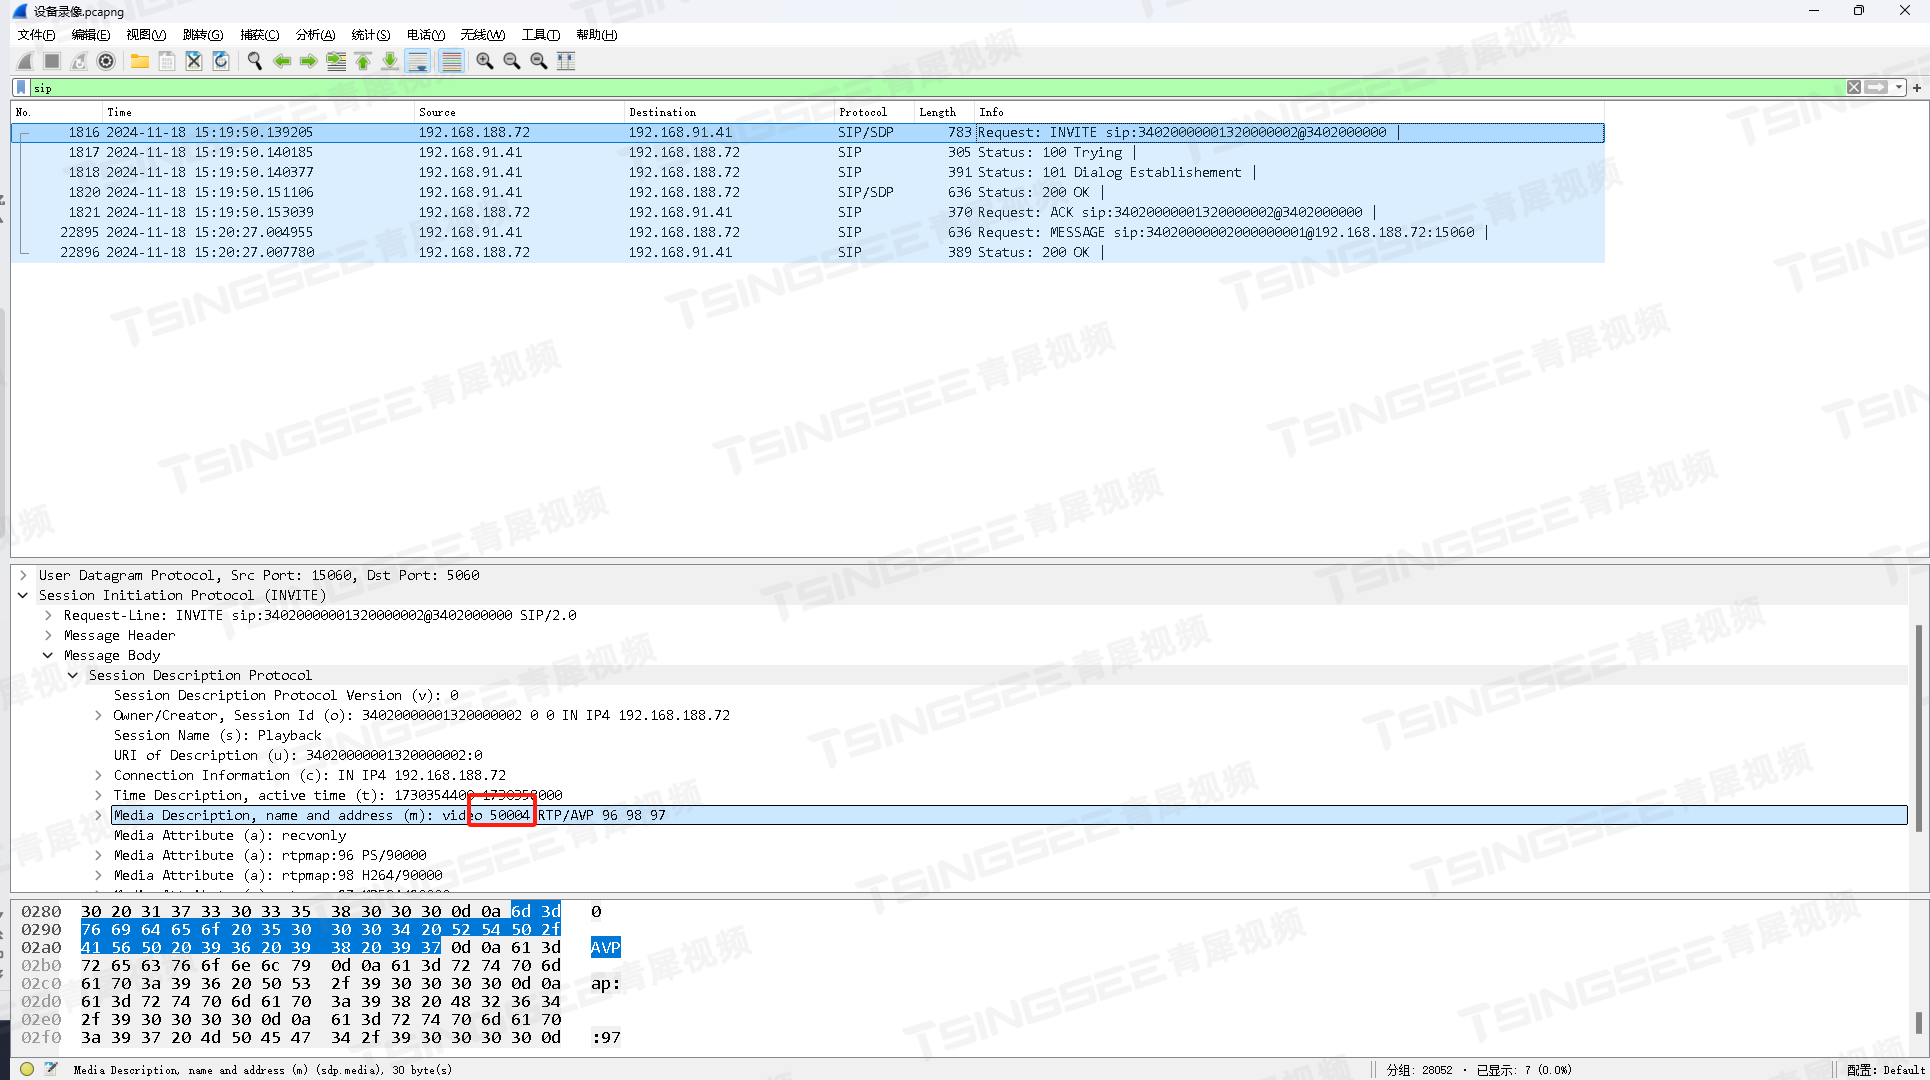
Task: Select packet 22895 MESSAGE request row
Action: click(x=700, y=232)
